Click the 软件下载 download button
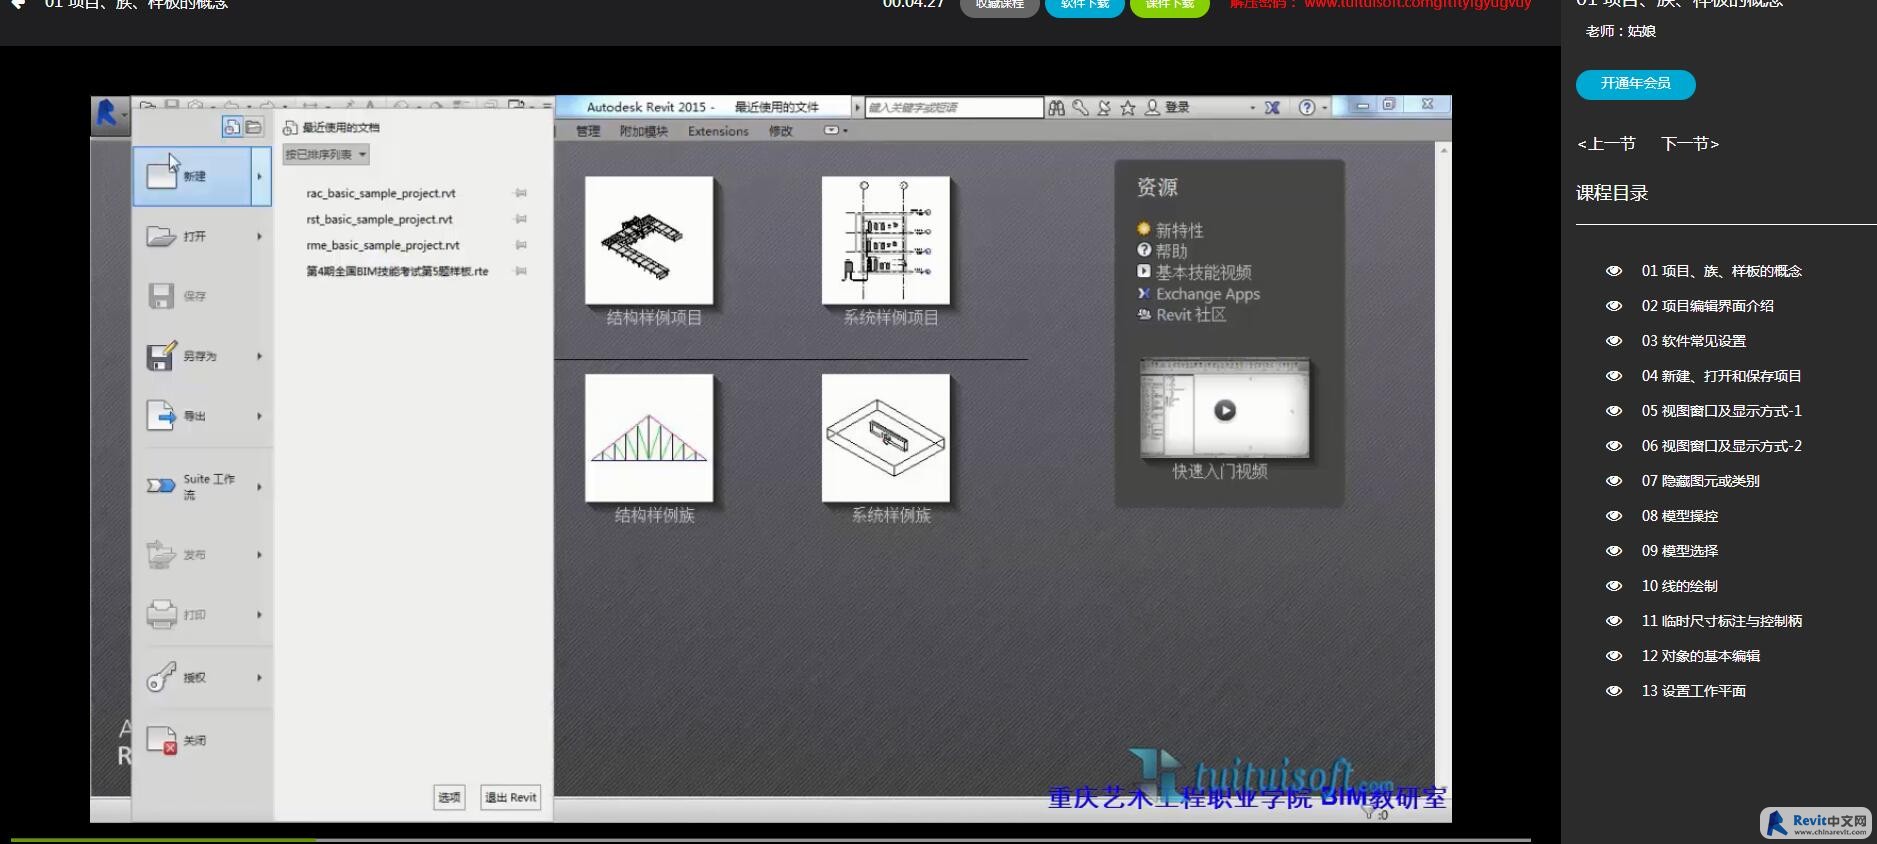Screen dimensions: 1877x844 pos(1085,6)
